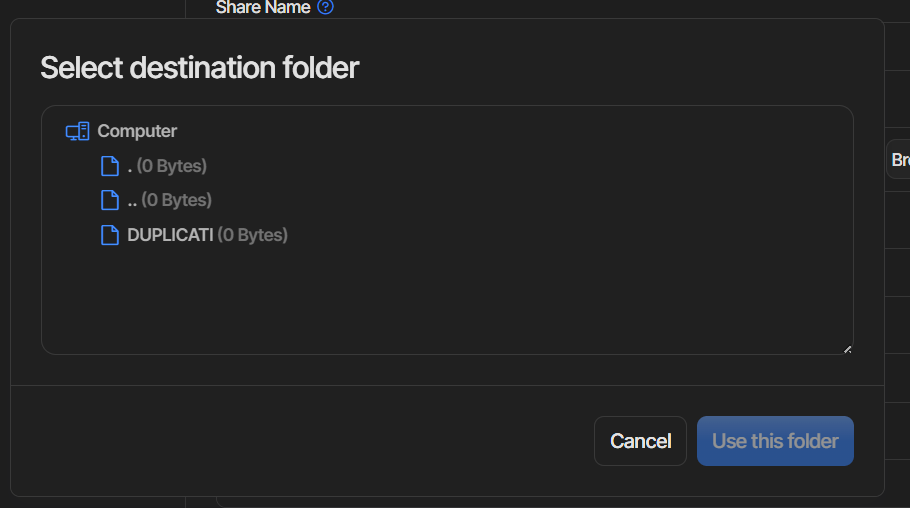Click the resize grip of the folder list
The image size is (910, 508).
pos(847,350)
